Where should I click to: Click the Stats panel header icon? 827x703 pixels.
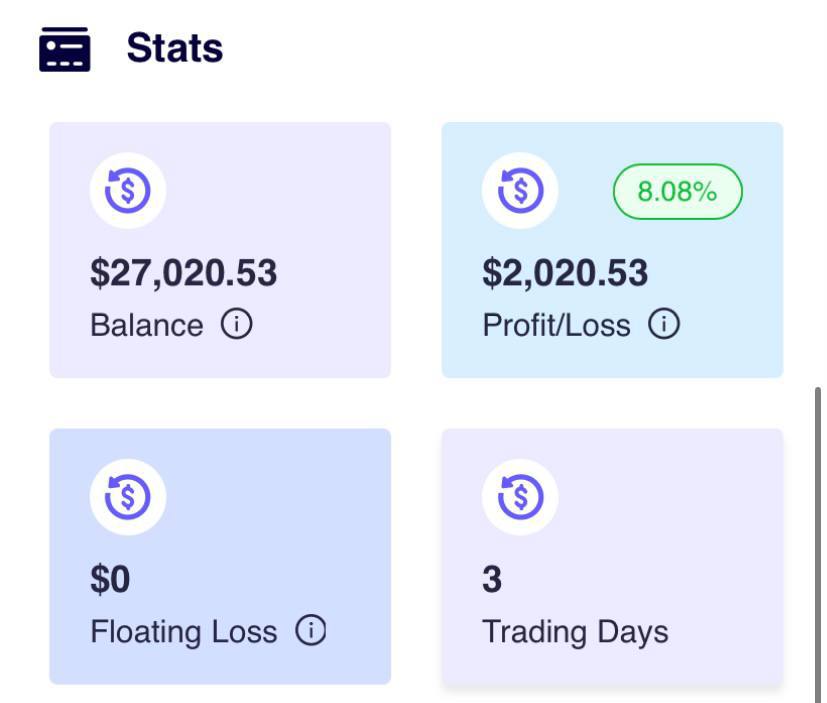[64, 49]
